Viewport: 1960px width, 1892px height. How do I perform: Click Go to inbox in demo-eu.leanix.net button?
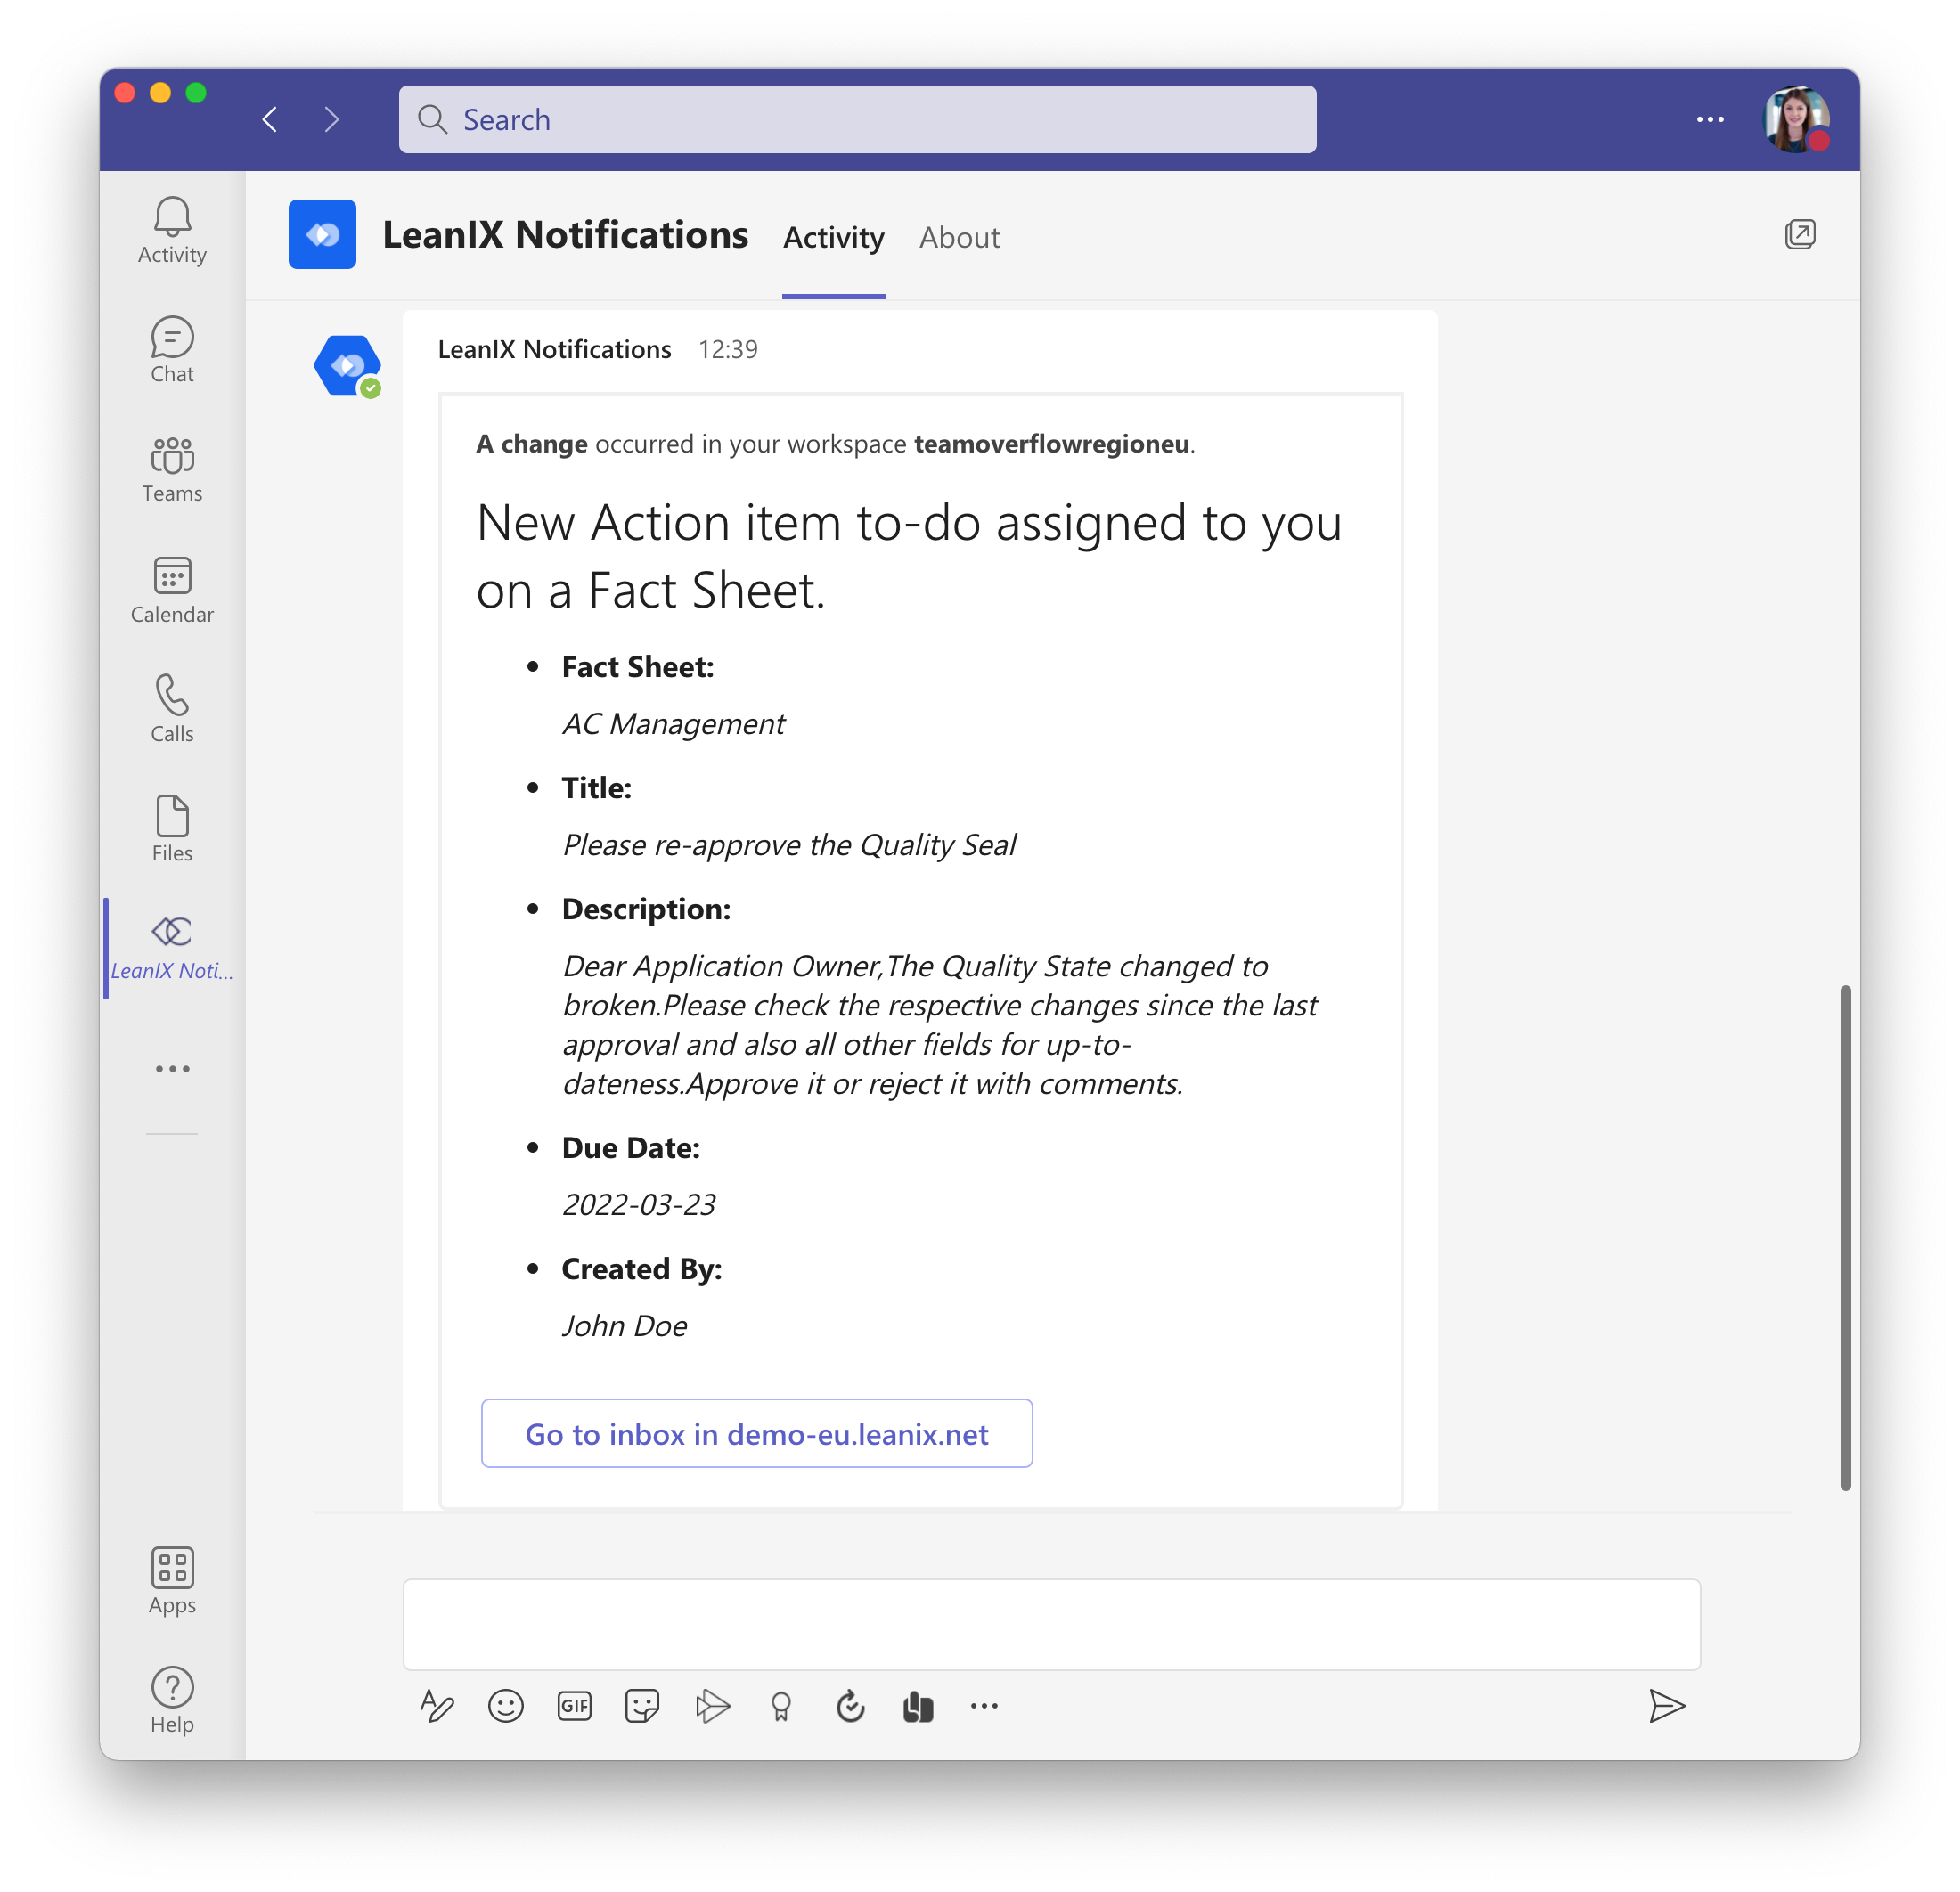tap(756, 1433)
